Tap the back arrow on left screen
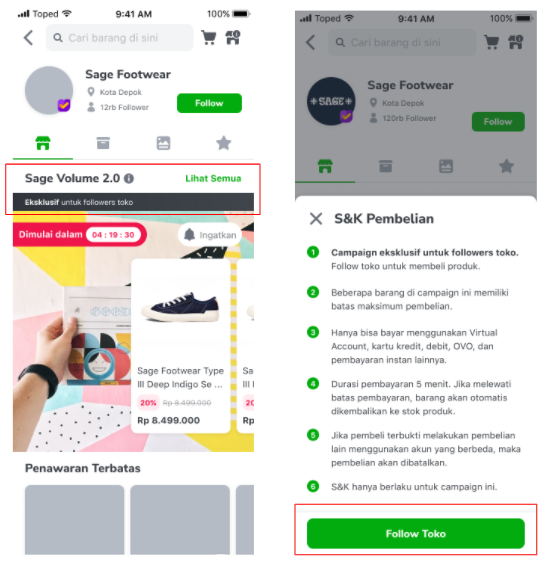This screenshot has height=563, width=543. point(28,38)
